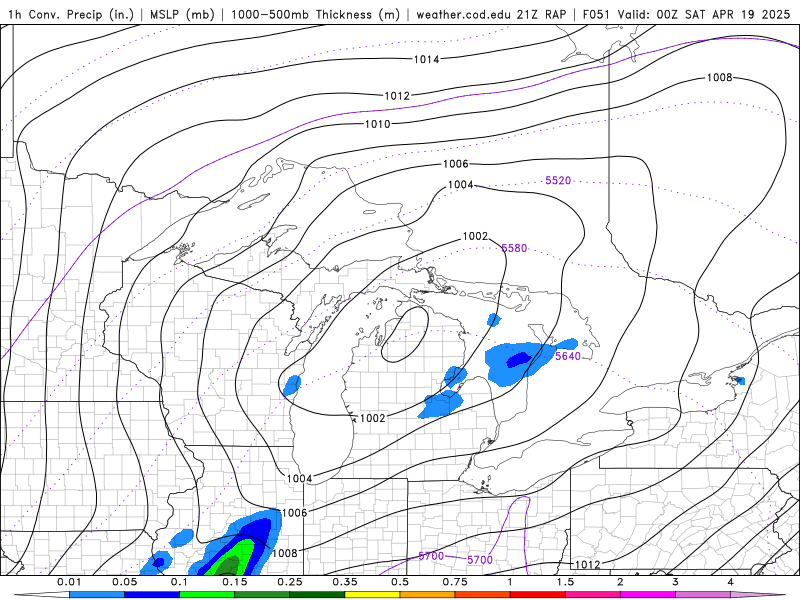The width and height of the screenshot is (800, 600).
Task: Click the 1010 isobar label
Action: (x=378, y=124)
